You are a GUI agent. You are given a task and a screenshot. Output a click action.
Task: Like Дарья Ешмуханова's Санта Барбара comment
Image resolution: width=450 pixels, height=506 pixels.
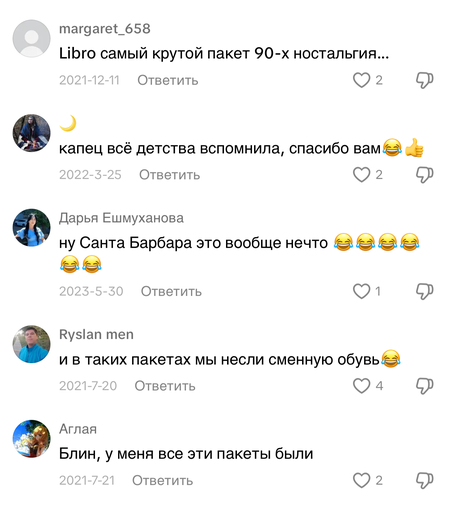coord(362,291)
